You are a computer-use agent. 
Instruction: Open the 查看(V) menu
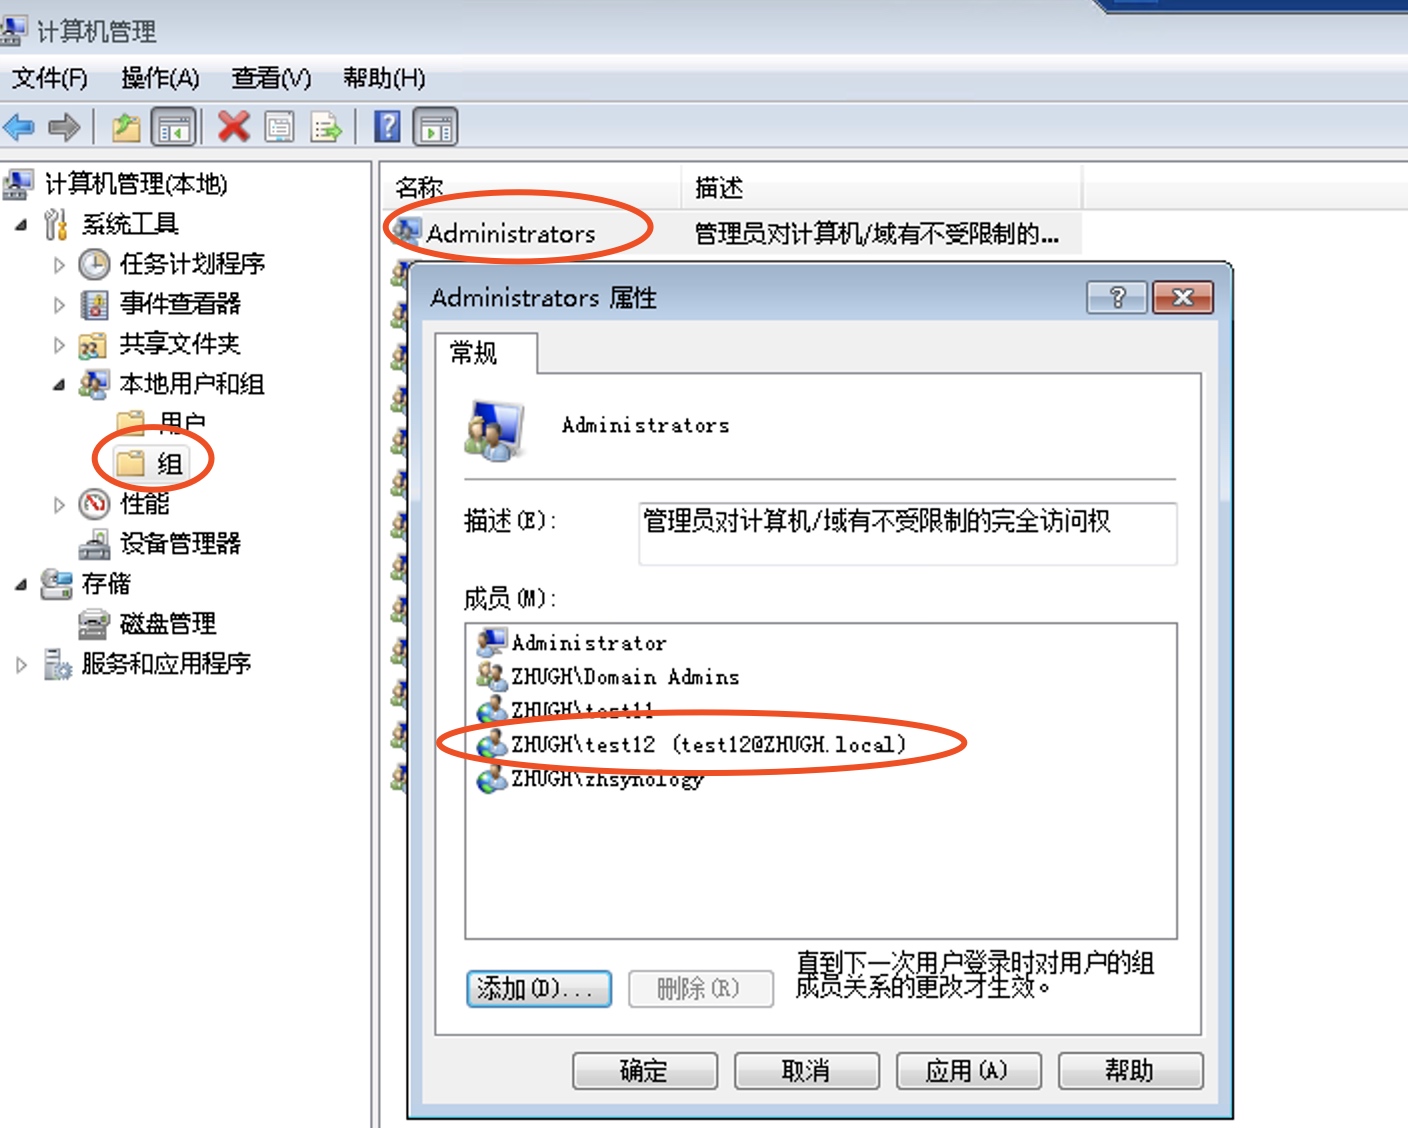(x=271, y=78)
